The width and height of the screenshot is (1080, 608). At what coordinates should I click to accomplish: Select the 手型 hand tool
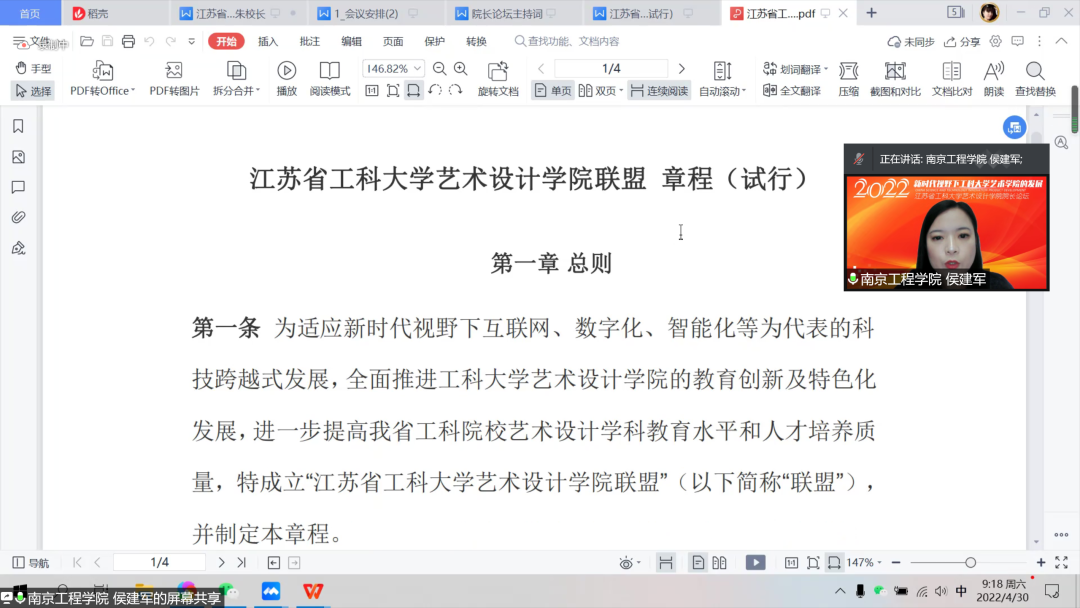pos(33,69)
